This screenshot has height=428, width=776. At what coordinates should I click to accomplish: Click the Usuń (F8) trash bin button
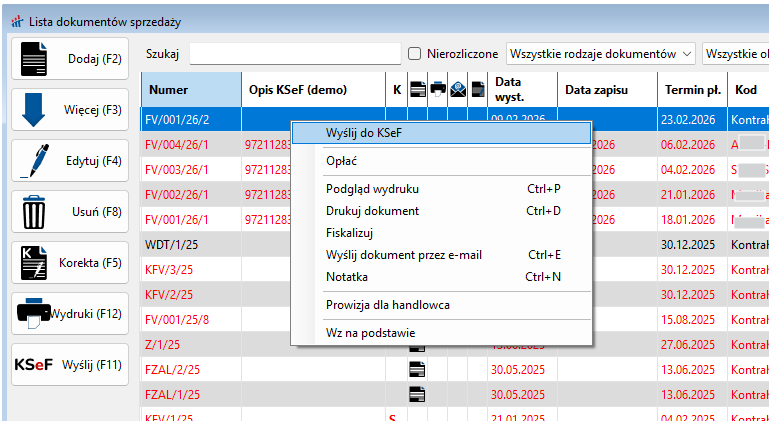tap(70, 211)
